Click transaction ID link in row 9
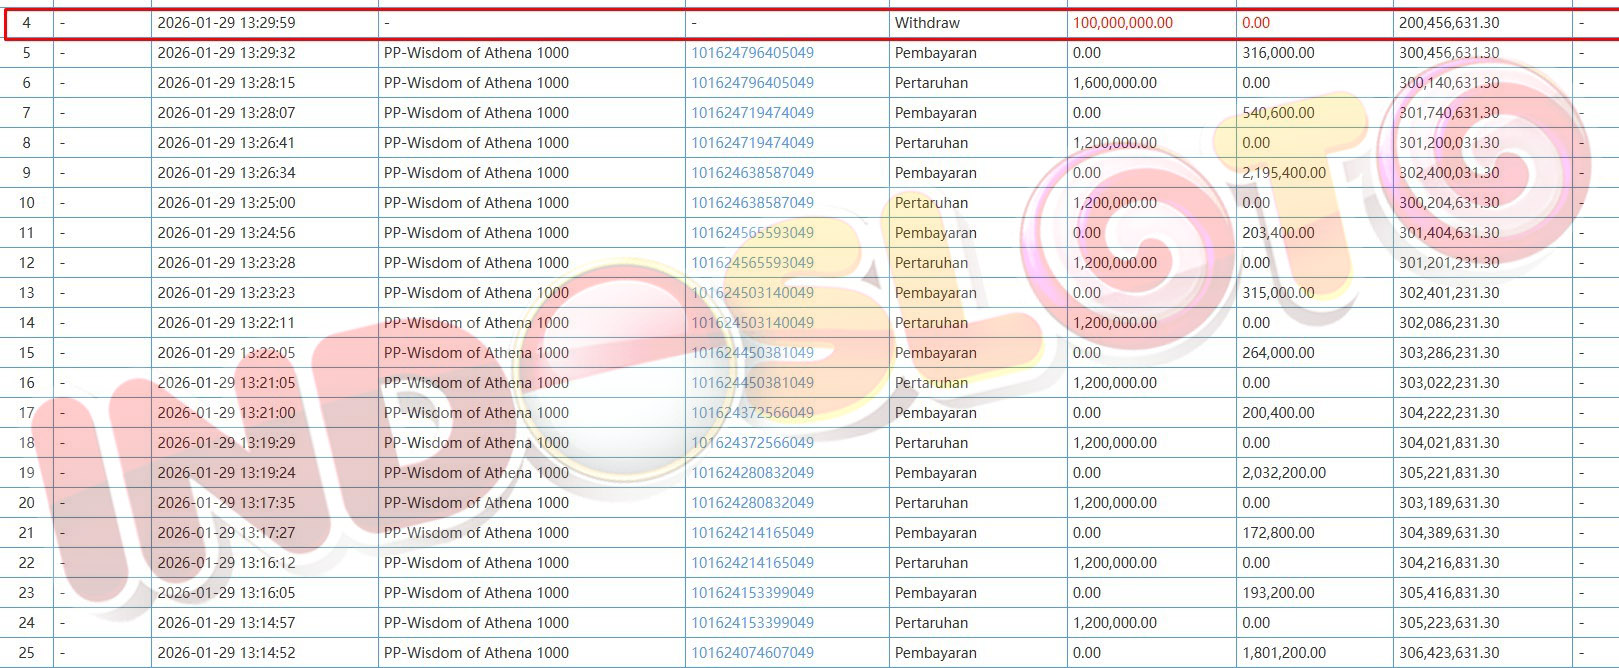Viewport: 1619px width, 668px height. [752, 173]
